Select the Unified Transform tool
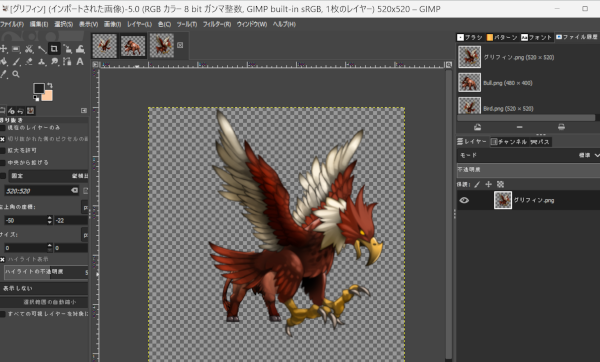Viewport: 600px width, 362px height. pyautogui.click(x=67, y=49)
